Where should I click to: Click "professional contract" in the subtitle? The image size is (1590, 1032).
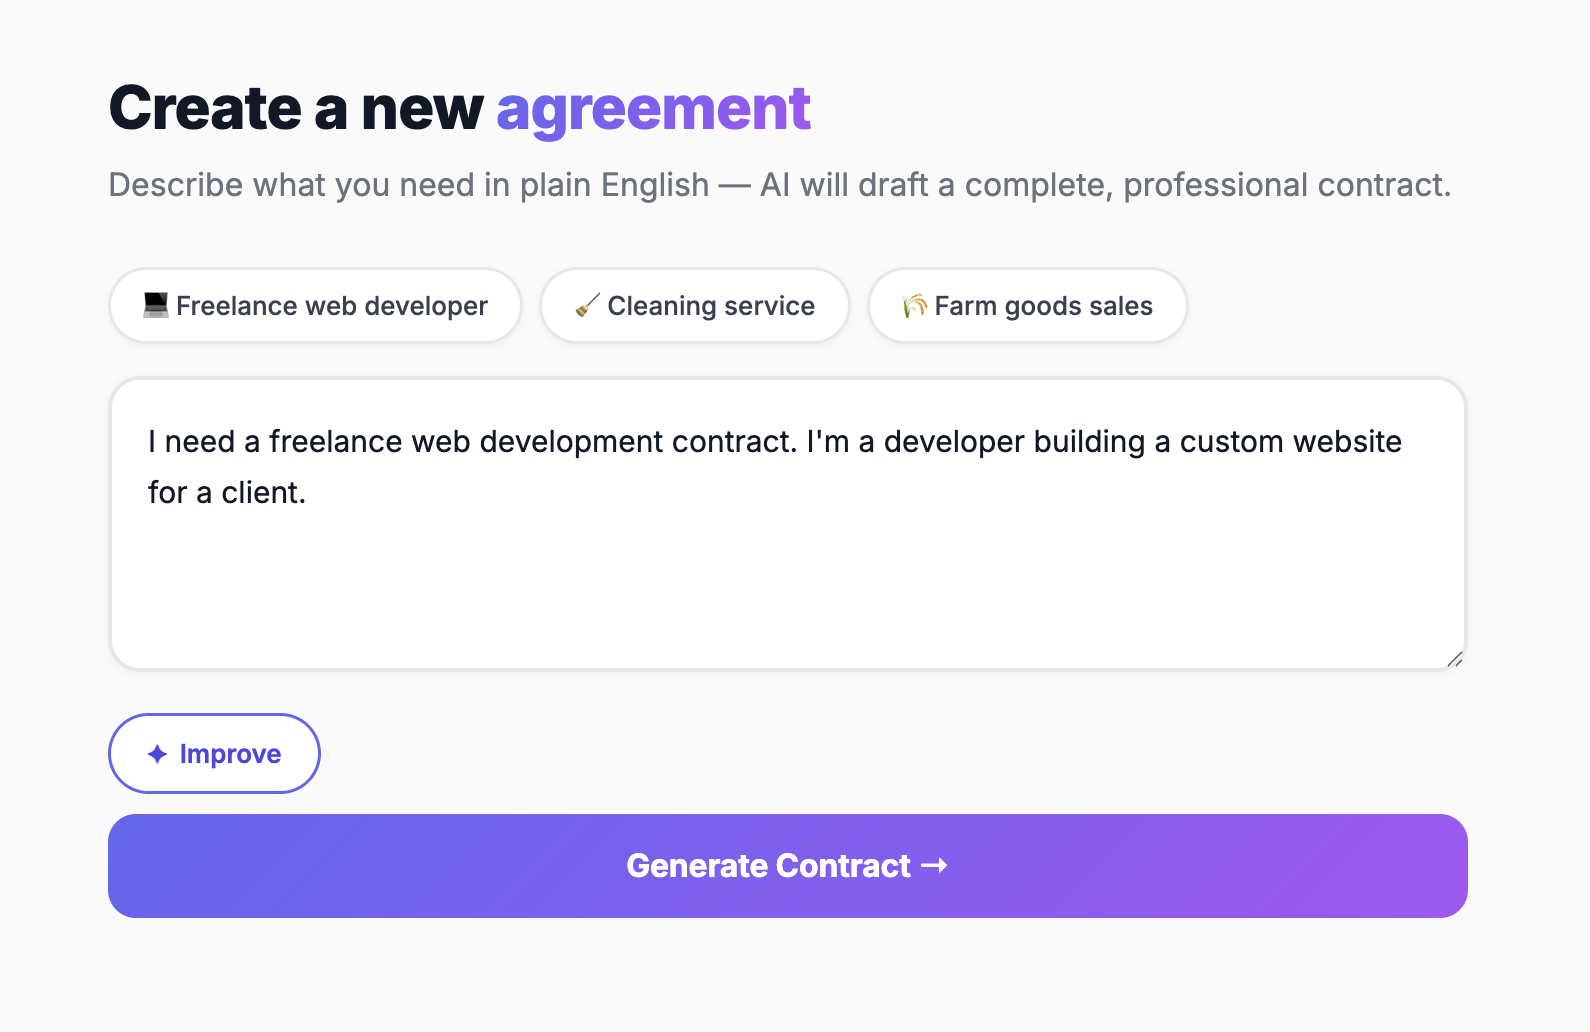point(1286,185)
